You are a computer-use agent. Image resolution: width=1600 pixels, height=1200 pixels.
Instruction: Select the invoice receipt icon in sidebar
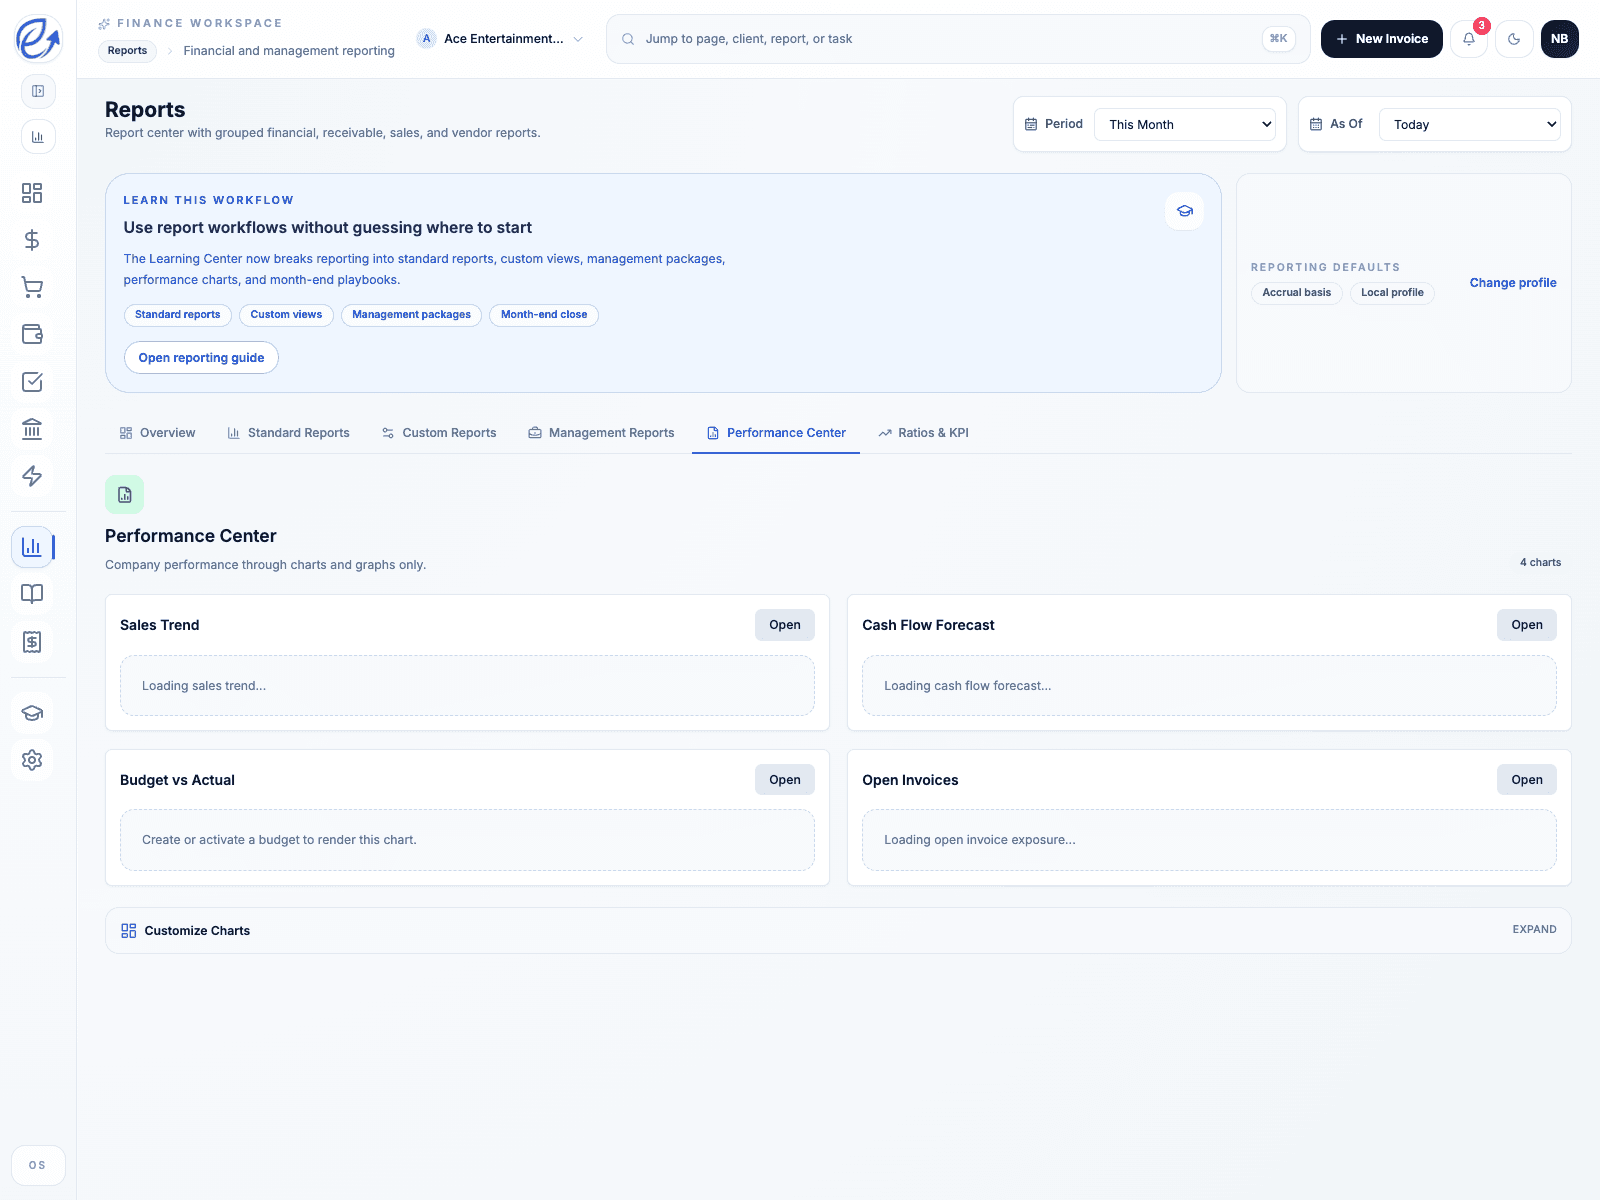tap(33, 641)
